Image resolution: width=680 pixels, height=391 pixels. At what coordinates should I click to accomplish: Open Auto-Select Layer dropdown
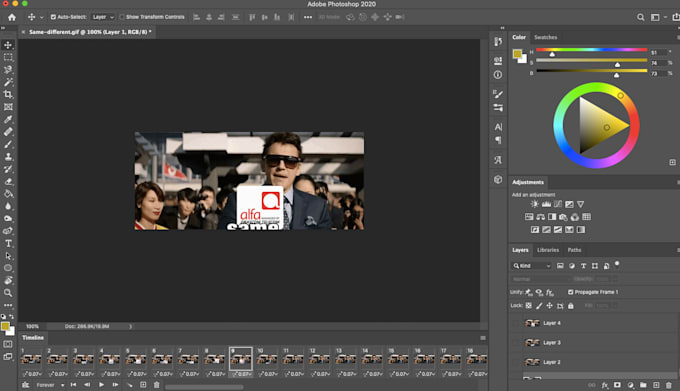coord(103,17)
